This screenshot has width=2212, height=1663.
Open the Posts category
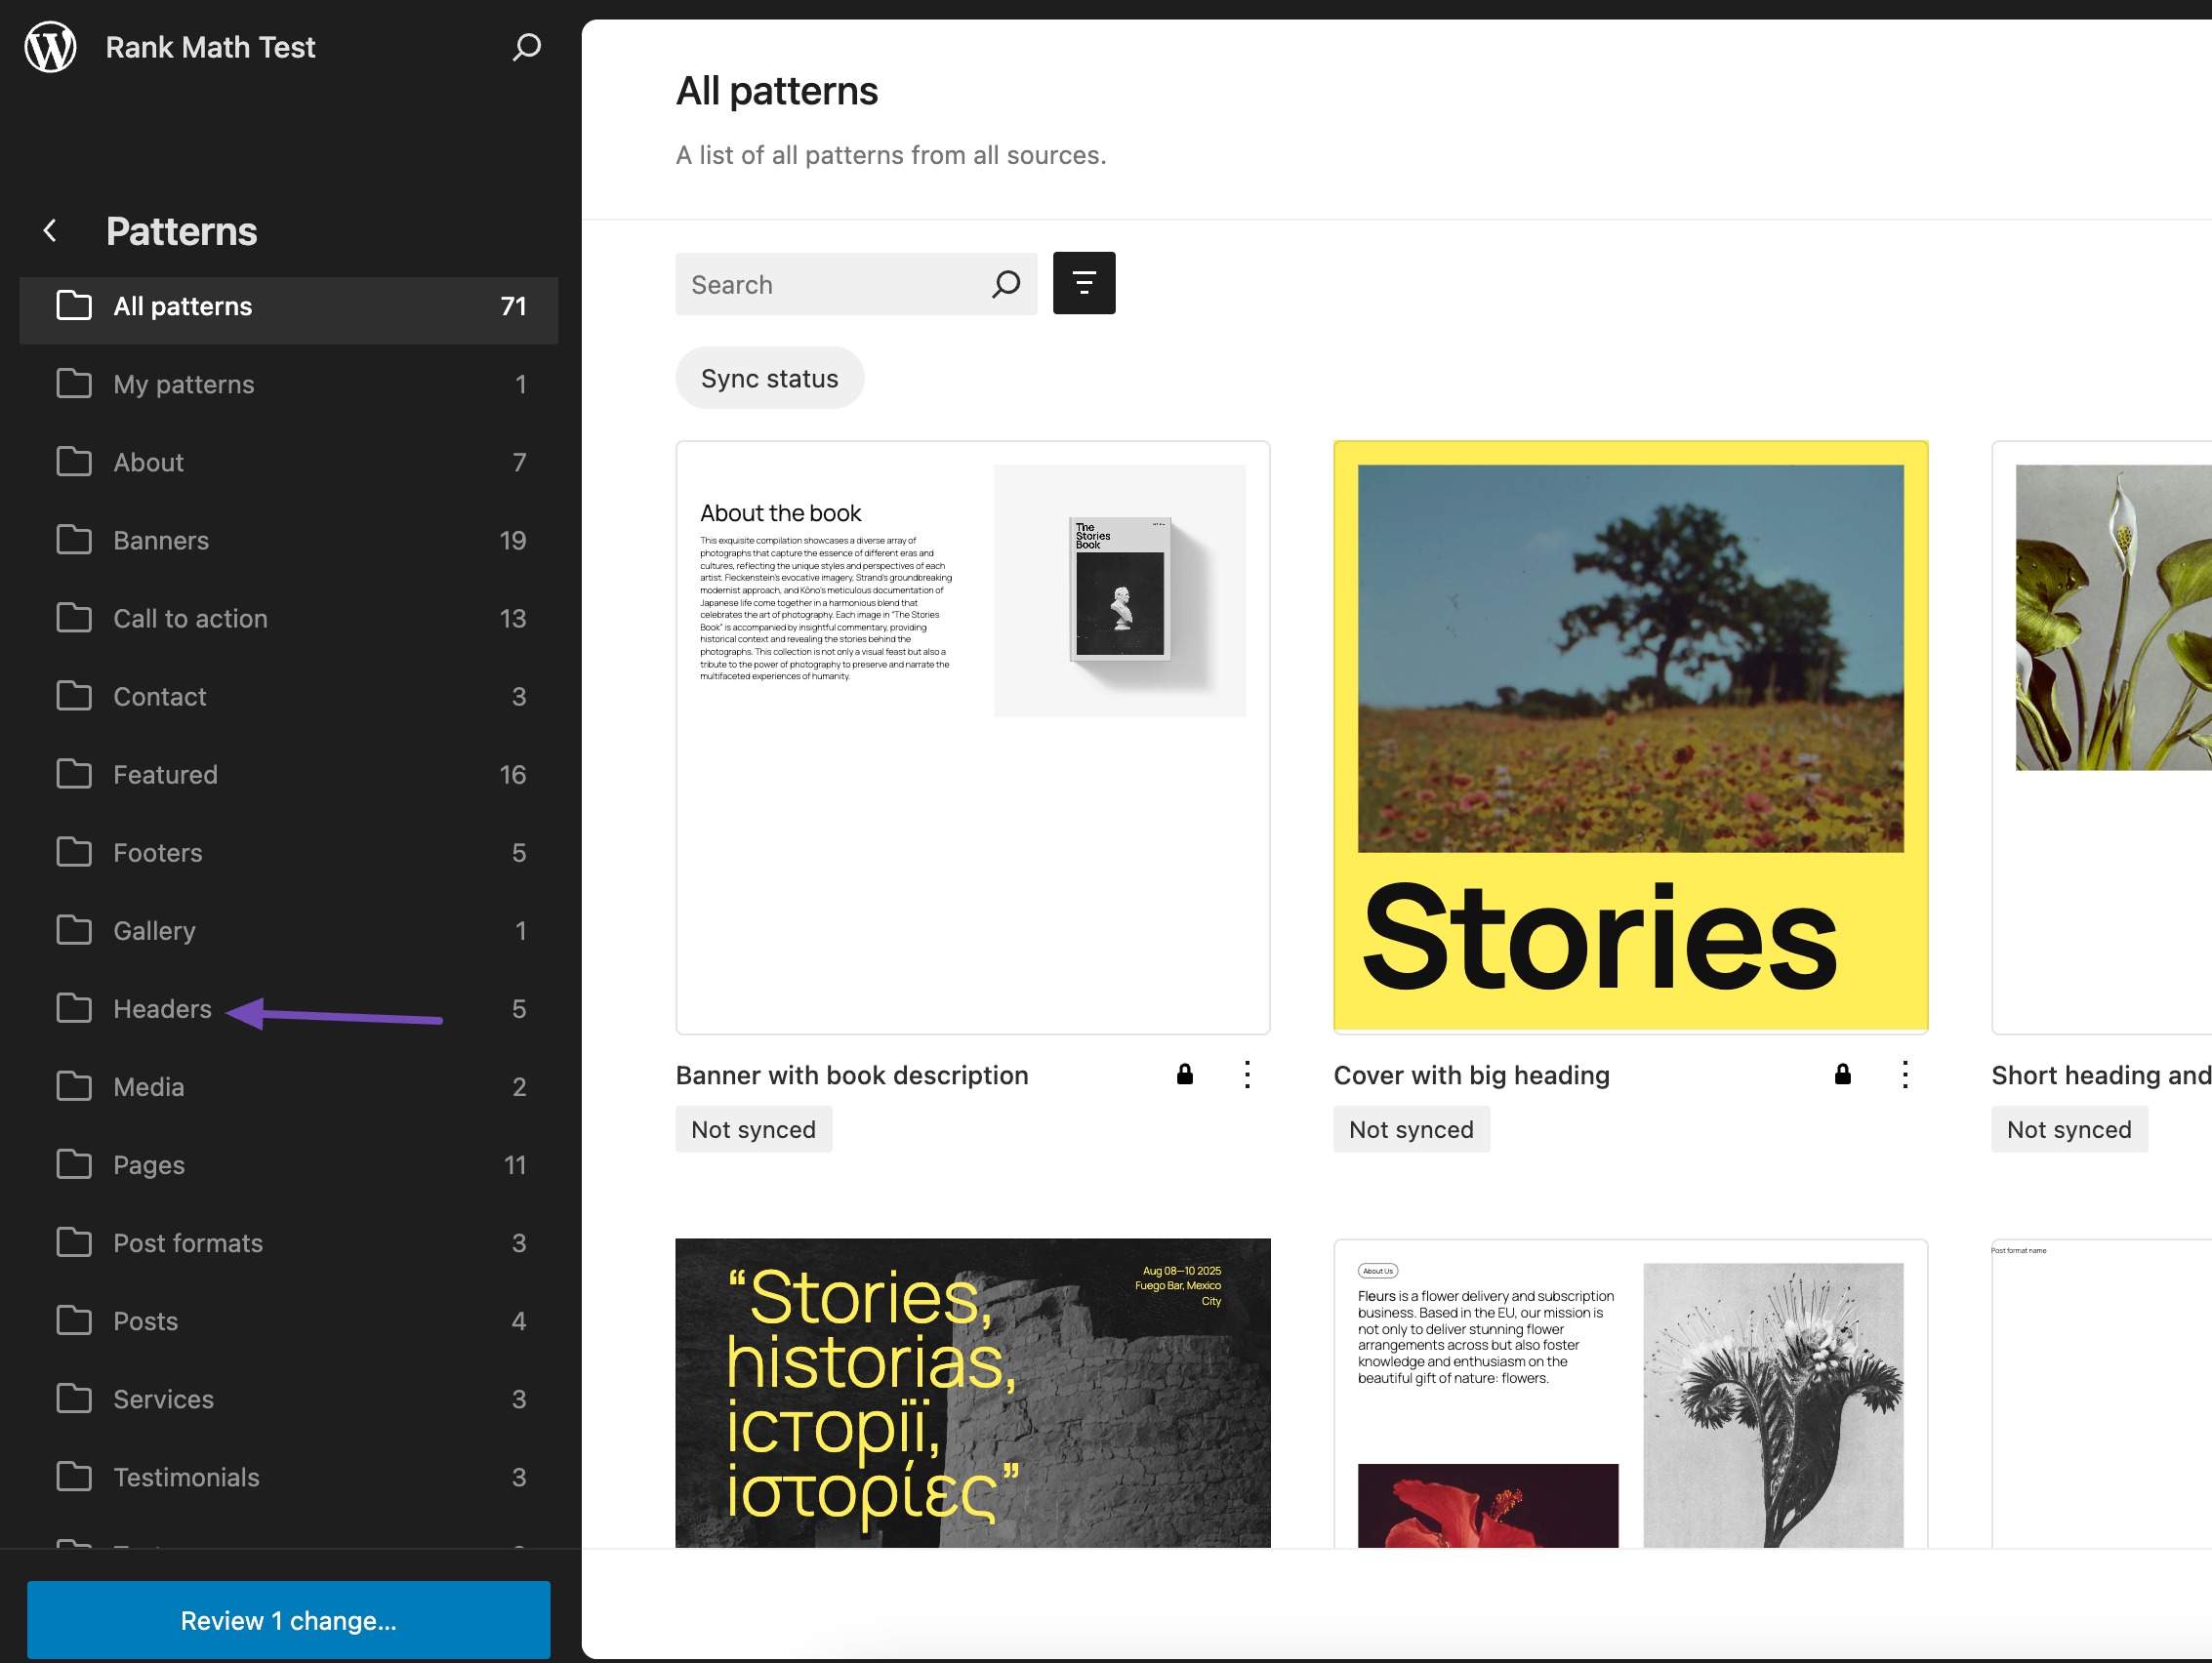(289, 1320)
